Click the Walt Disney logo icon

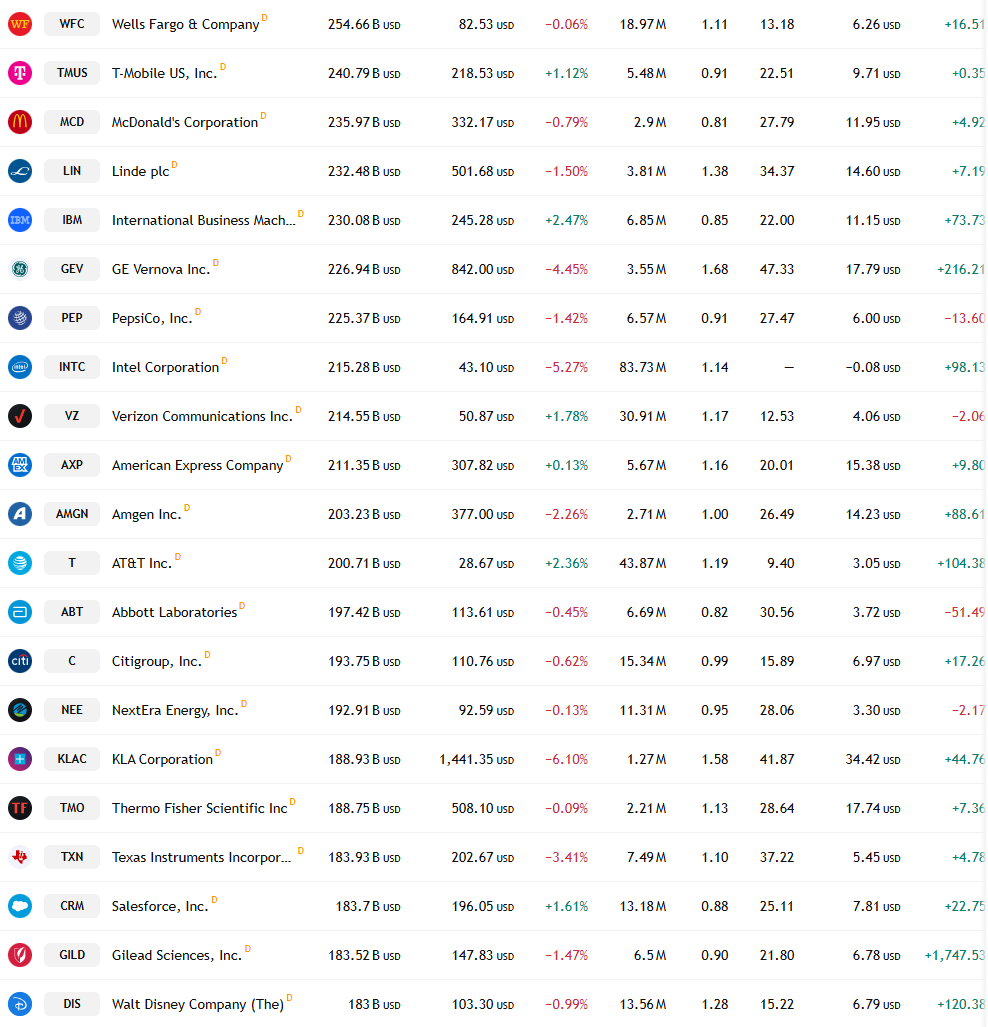click(x=20, y=1004)
